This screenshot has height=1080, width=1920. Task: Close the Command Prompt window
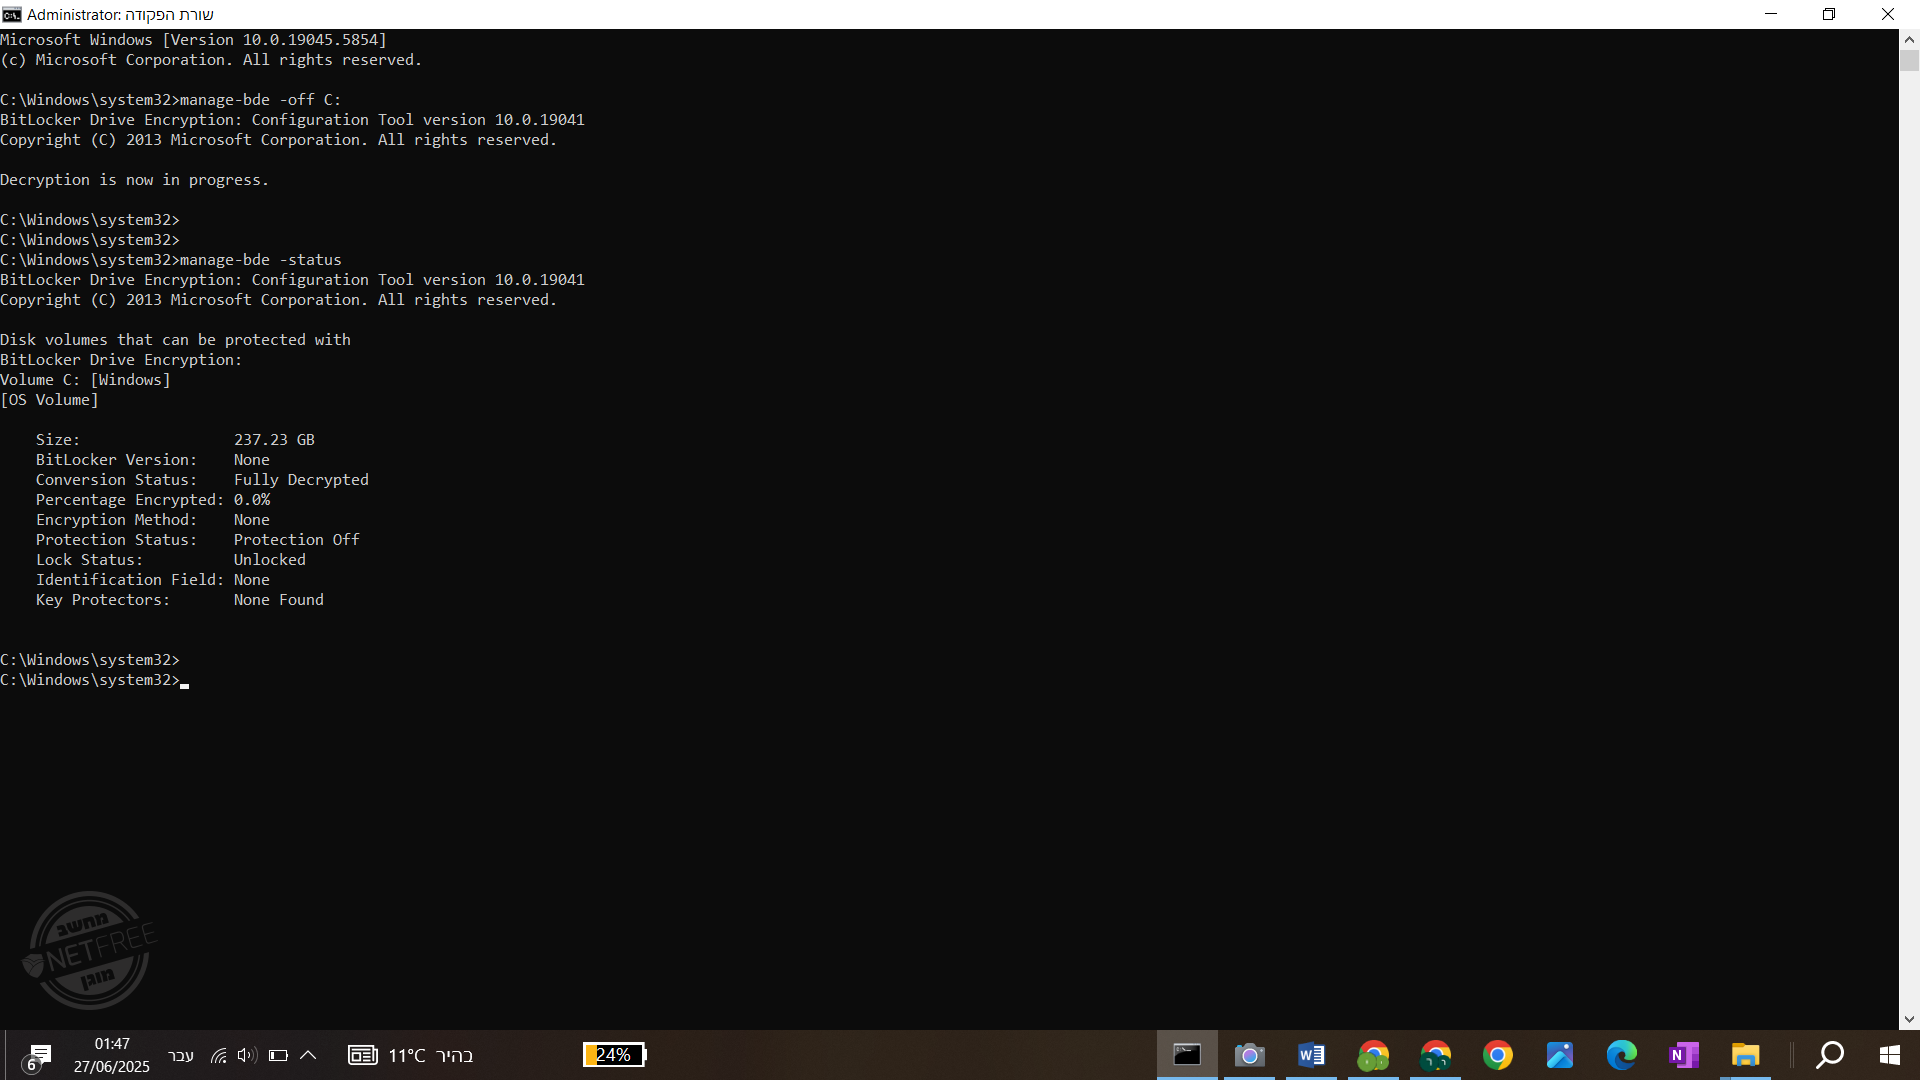coord(1888,14)
